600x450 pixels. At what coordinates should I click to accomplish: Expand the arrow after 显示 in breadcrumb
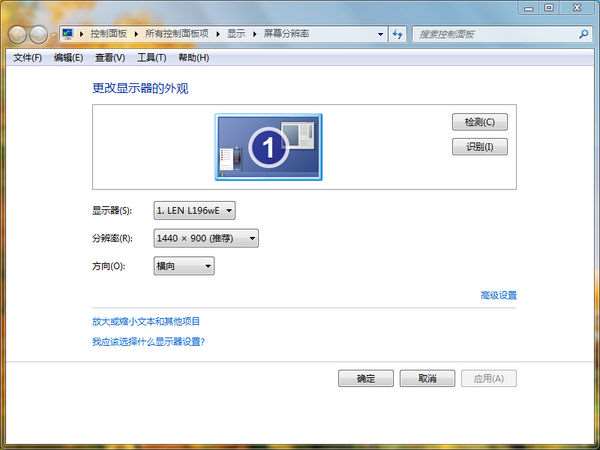tap(254, 34)
